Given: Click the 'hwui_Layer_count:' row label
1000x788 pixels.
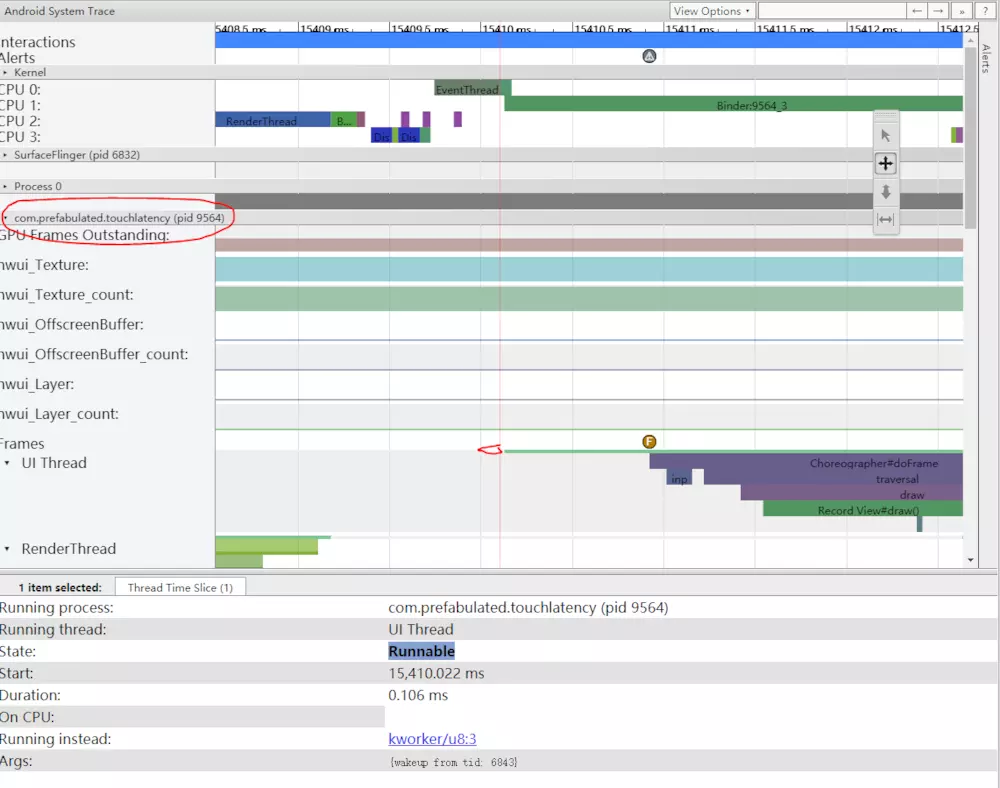Looking at the screenshot, I should click(59, 414).
